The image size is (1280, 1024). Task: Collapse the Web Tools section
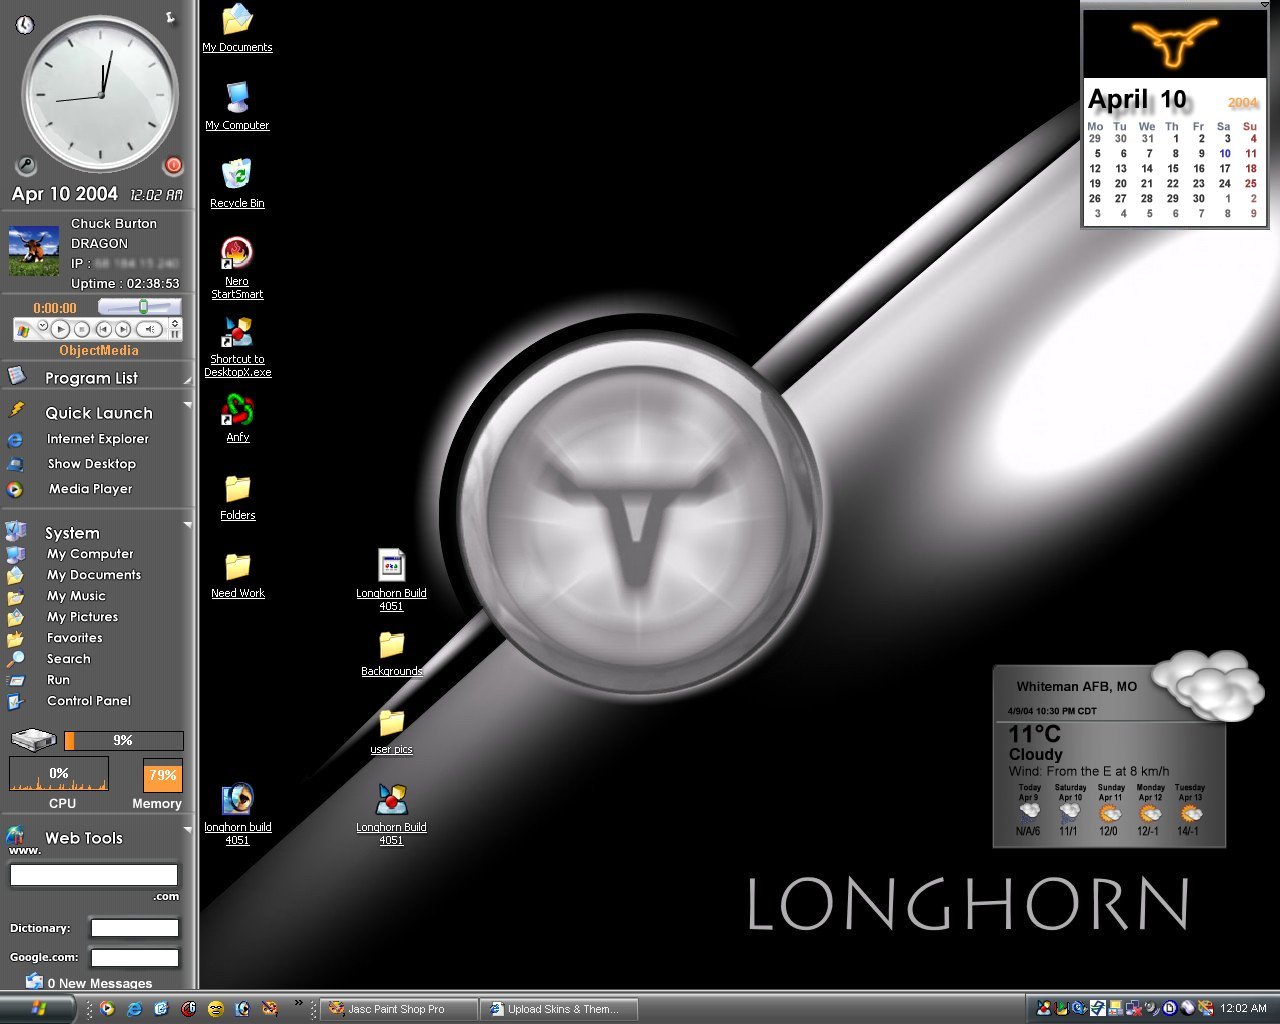pyautogui.click(x=187, y=830)
